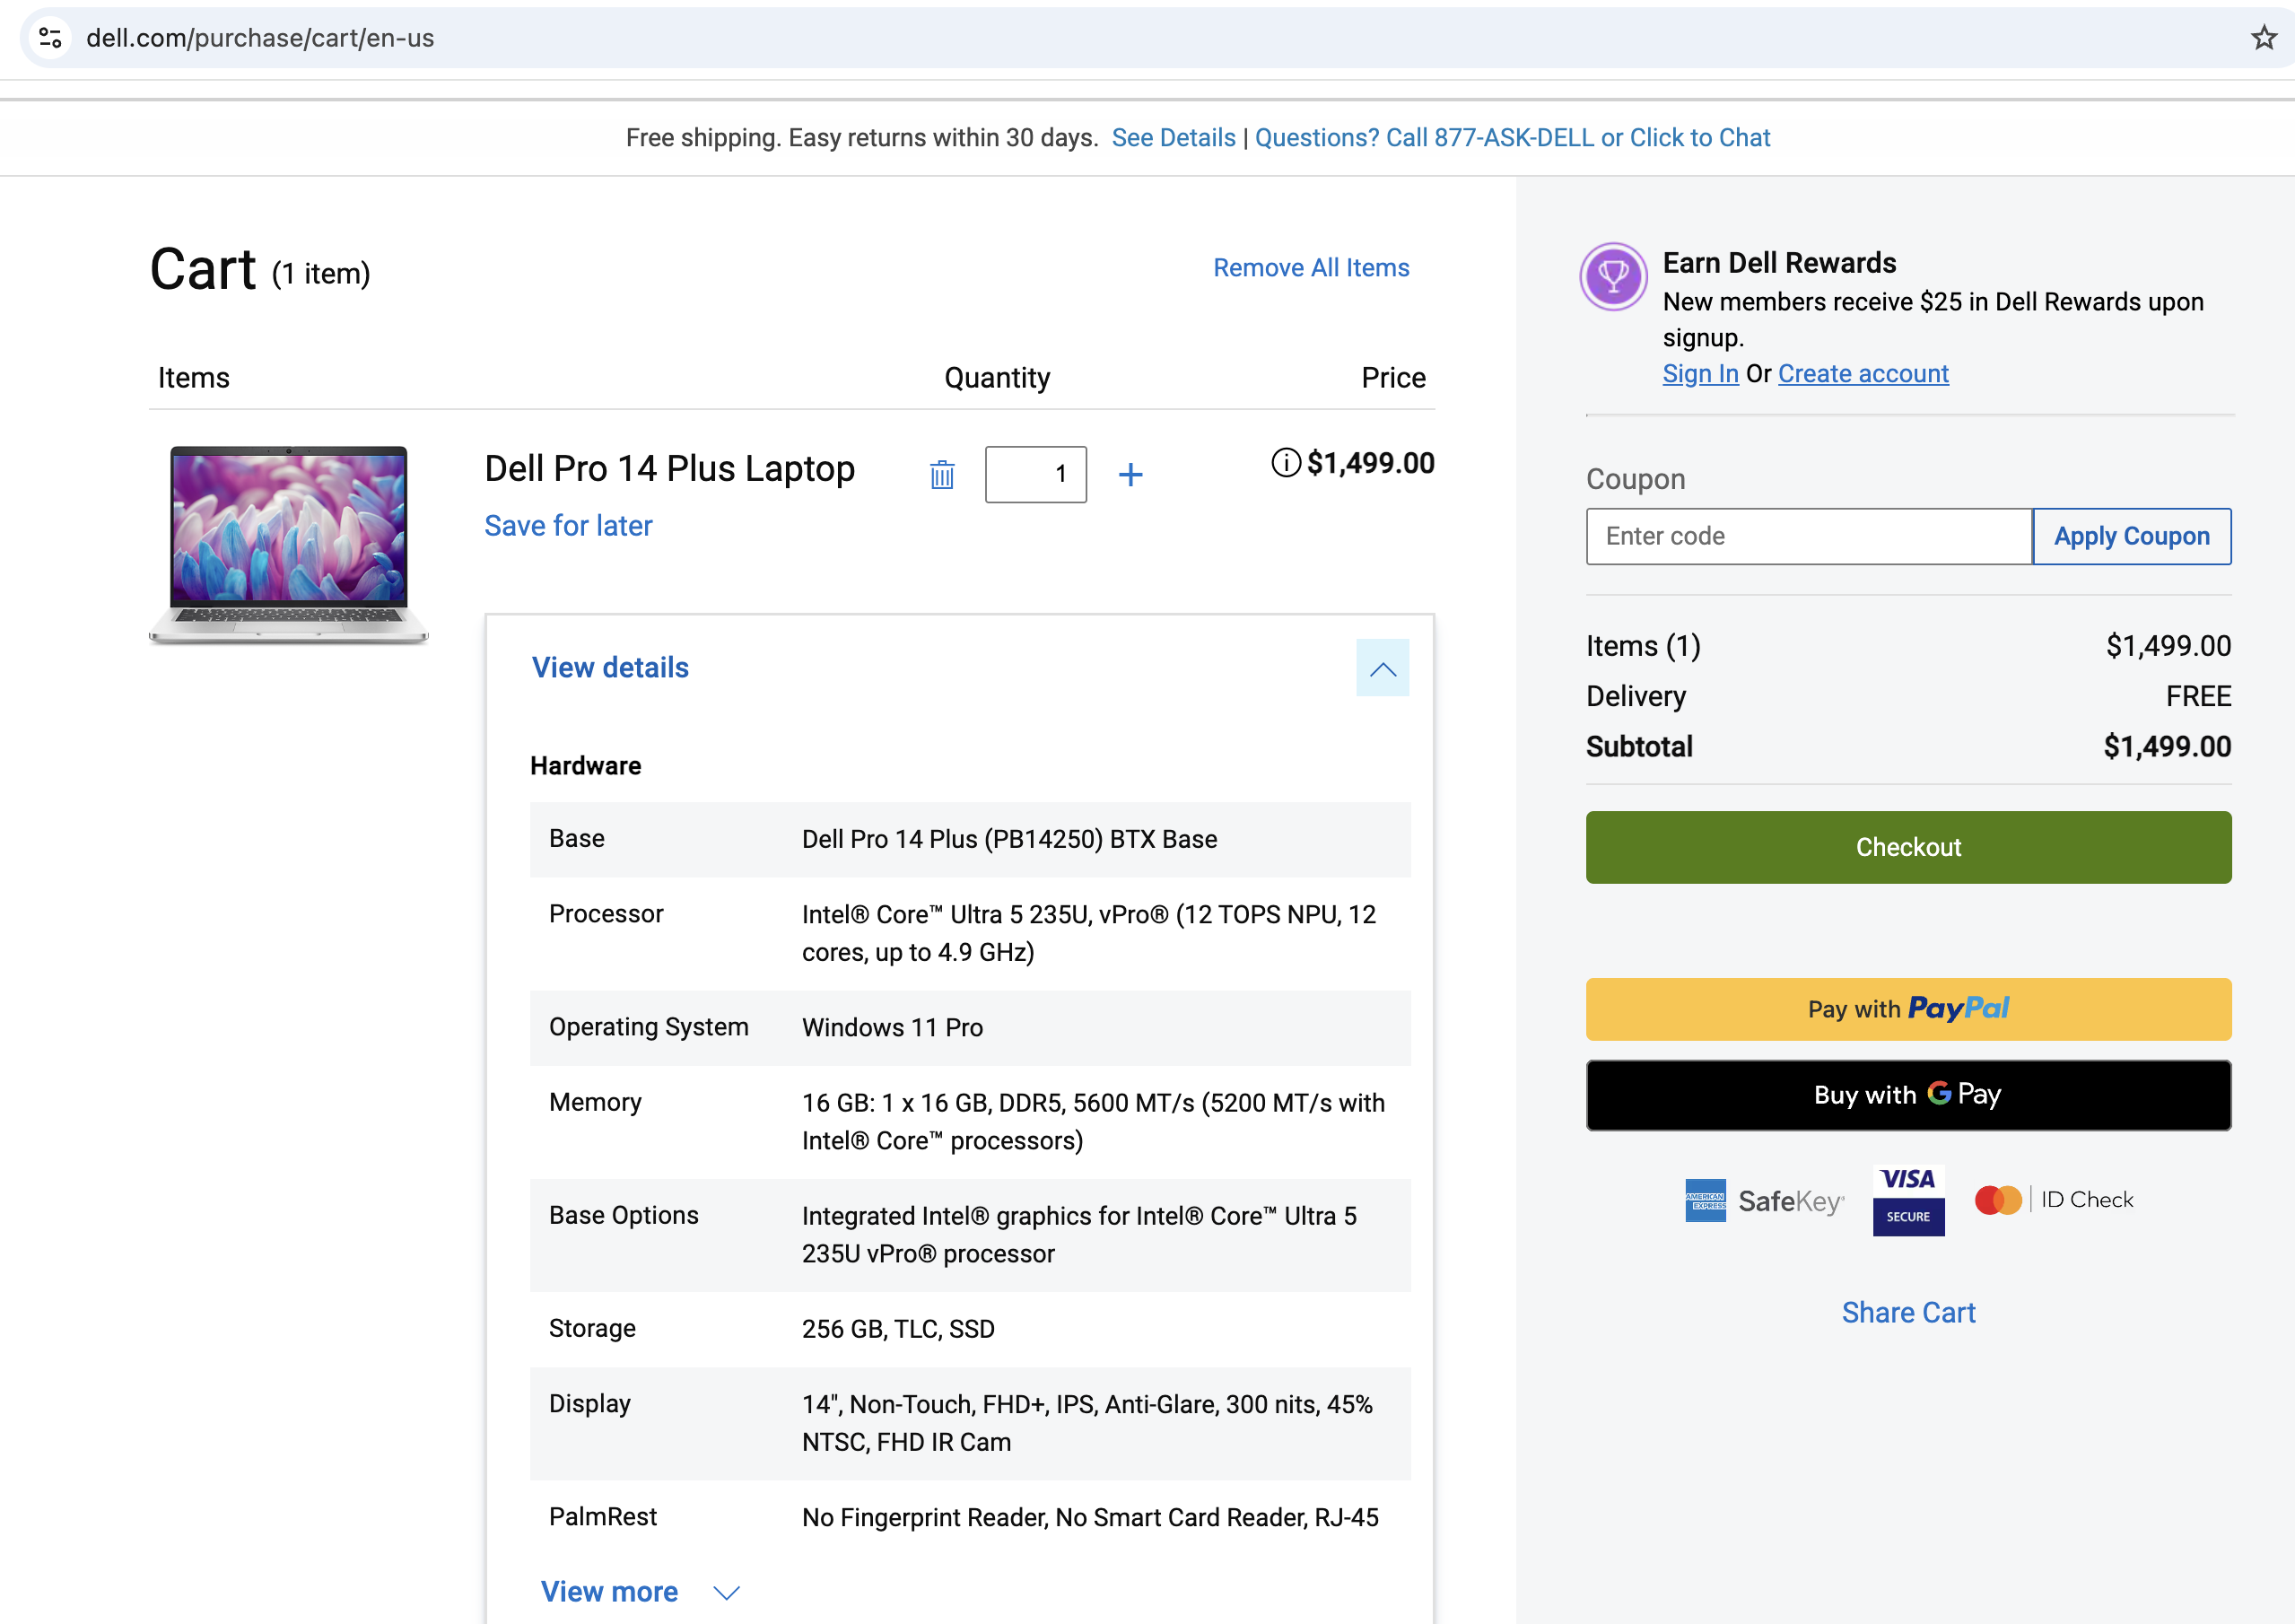
Task: Open site information icon in address bar
Action: 50,38
